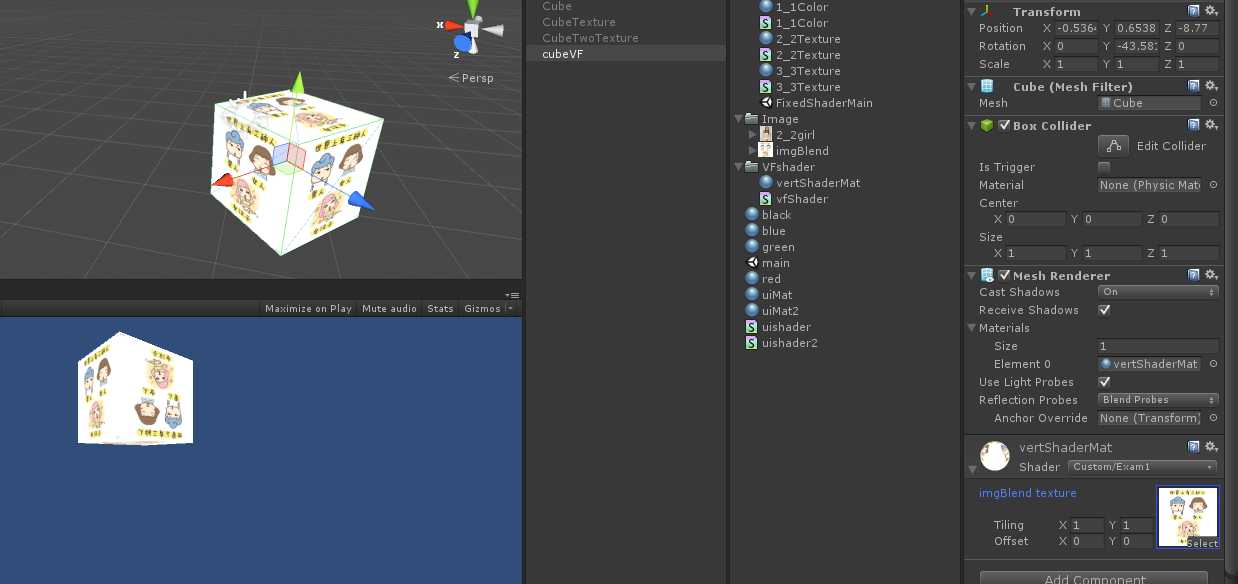Uncheck Receive Shadows
Viewport: 1238px width, 584px height.
1104,310
